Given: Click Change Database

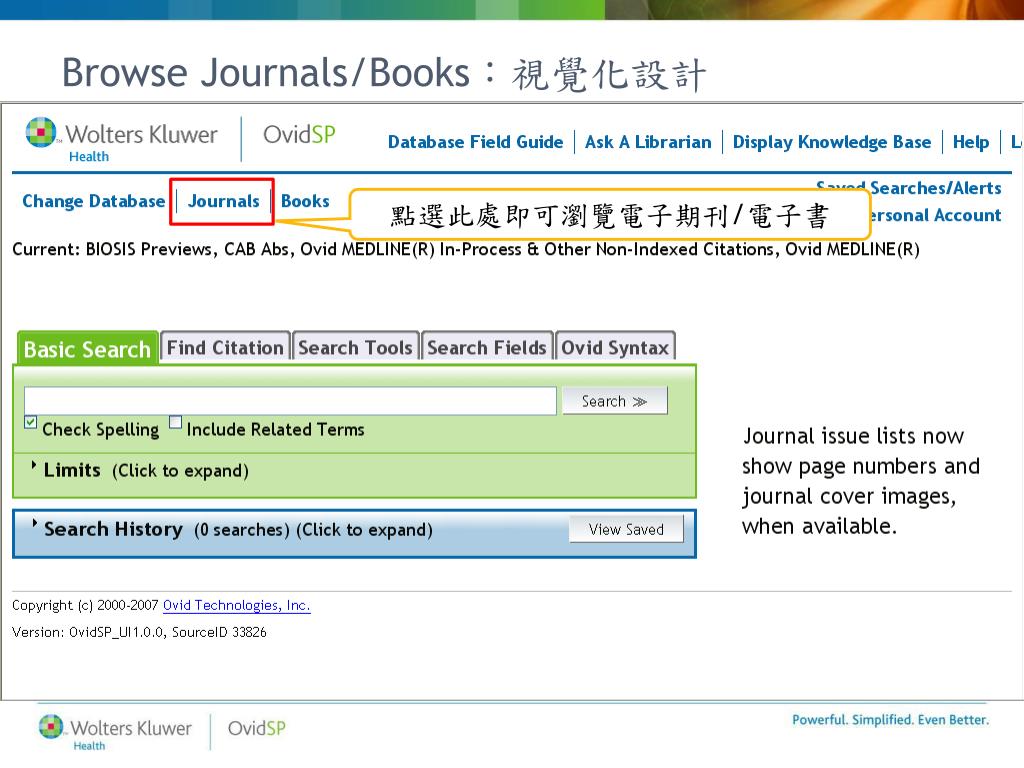Looking at the screenshot, I should [x=93, y=201].
